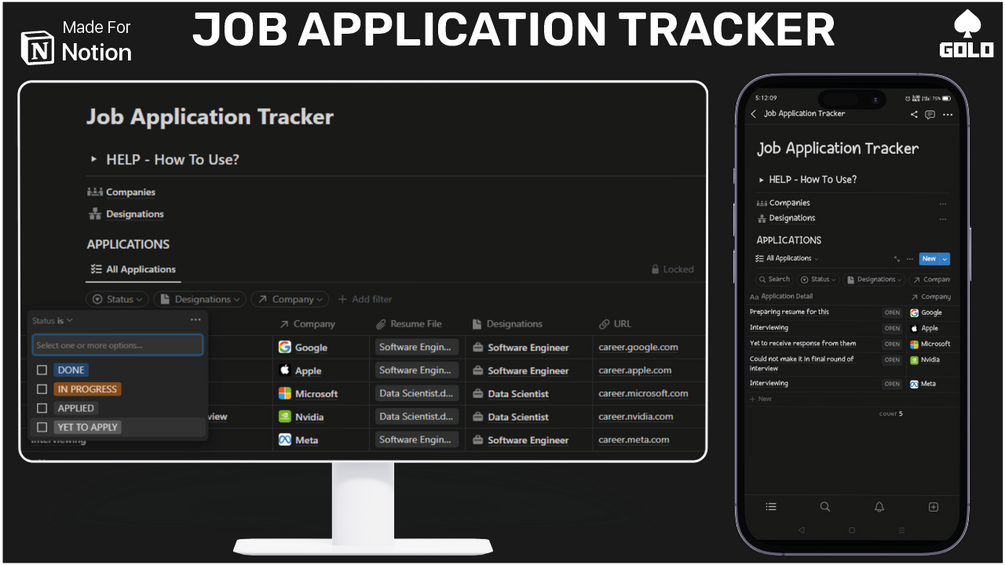Focus the 'Select one or more options' field

pos(117,345)
